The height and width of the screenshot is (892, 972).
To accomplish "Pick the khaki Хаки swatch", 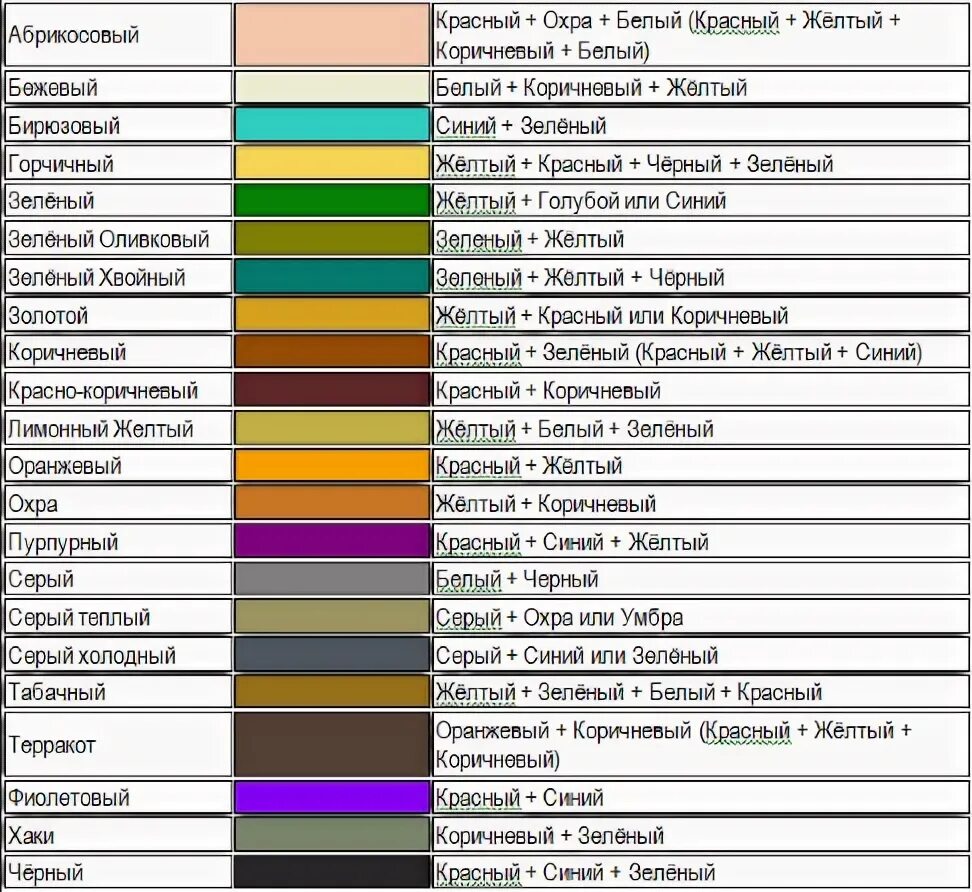I will tap(332, 835).
